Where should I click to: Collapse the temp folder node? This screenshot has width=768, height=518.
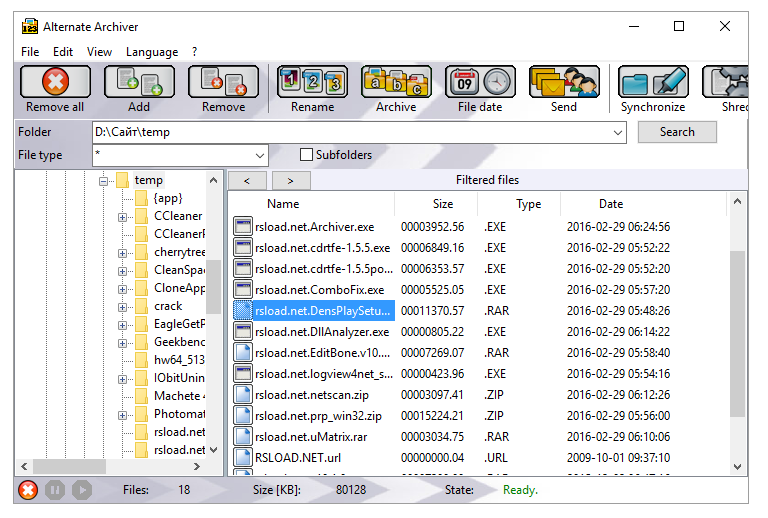(103, 181)
